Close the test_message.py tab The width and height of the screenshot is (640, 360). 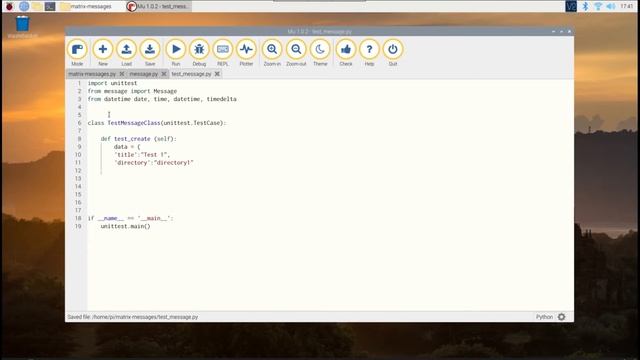(x=217, y=74)
